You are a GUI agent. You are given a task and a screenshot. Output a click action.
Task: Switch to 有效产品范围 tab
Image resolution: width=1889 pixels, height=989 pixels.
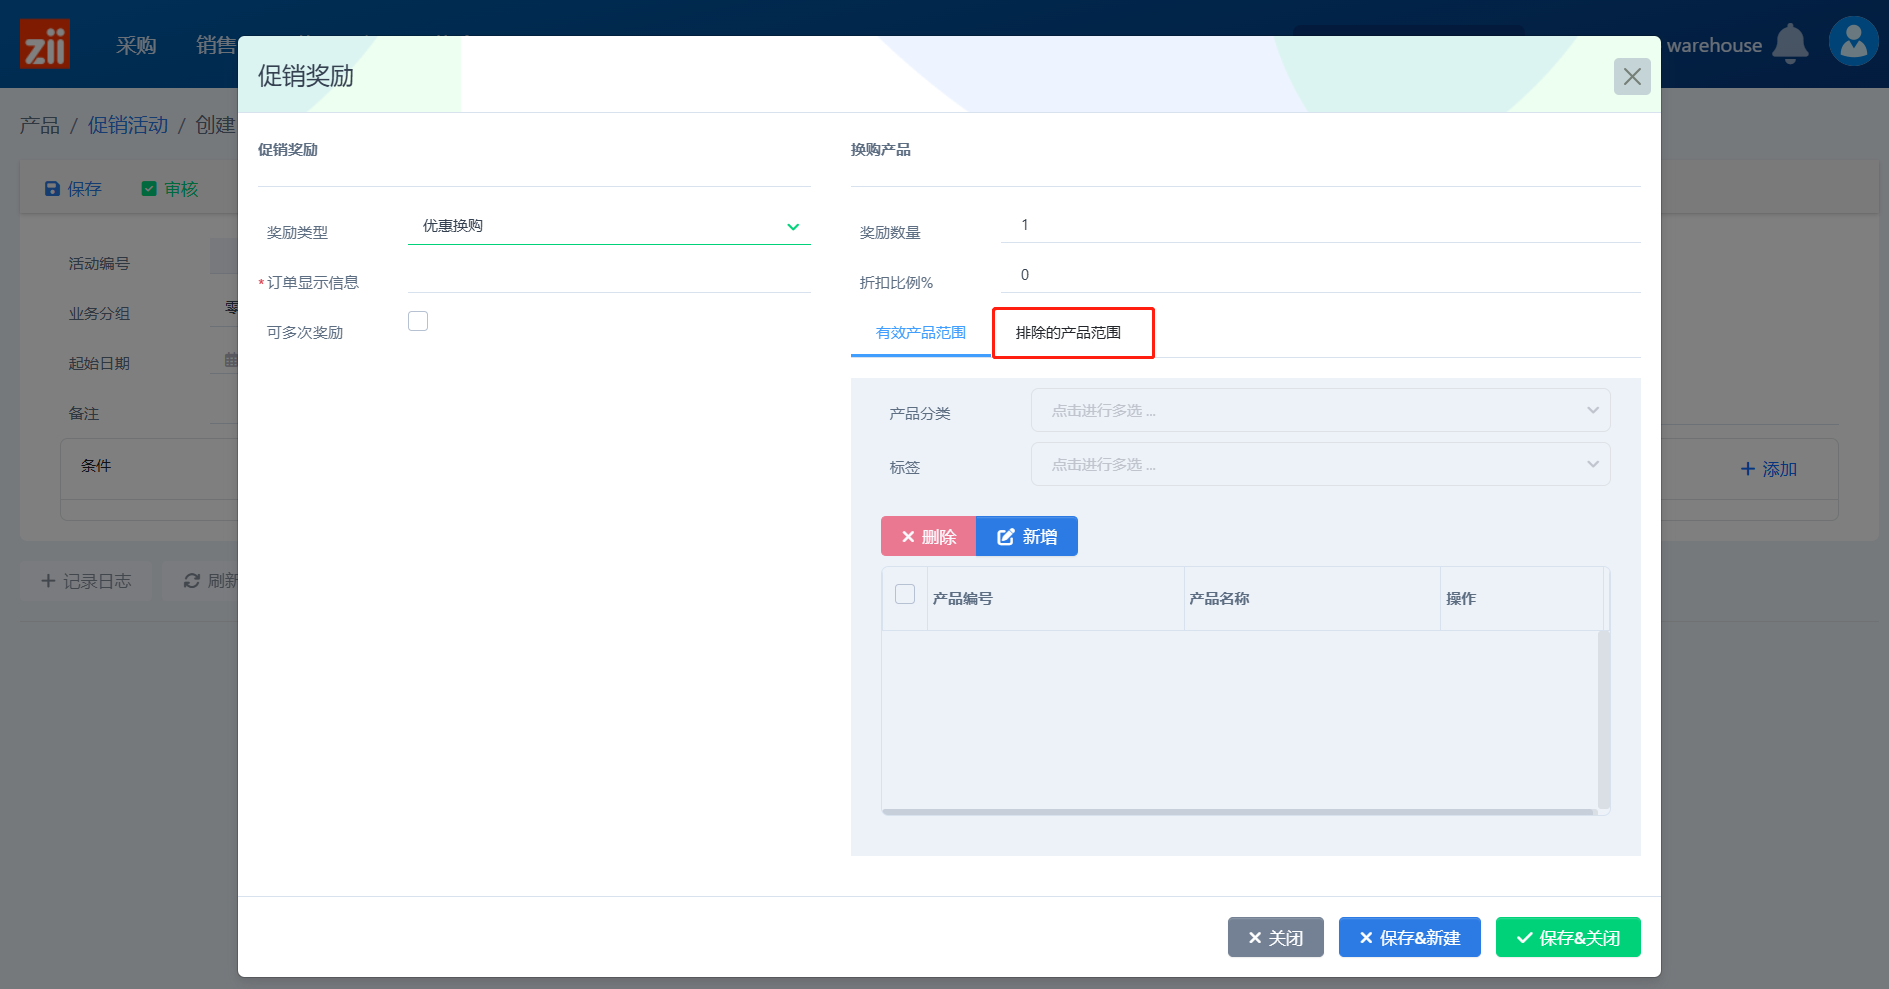921,333
